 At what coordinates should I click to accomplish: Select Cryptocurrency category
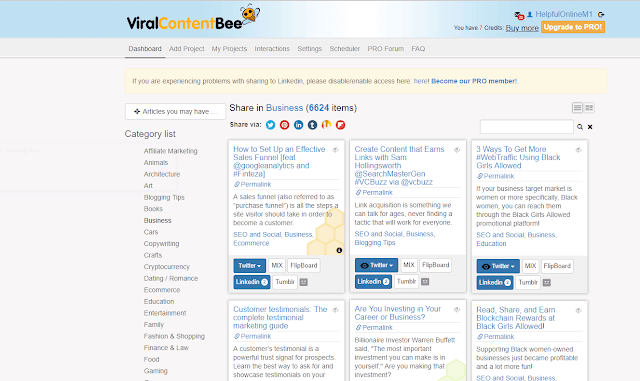167,267
